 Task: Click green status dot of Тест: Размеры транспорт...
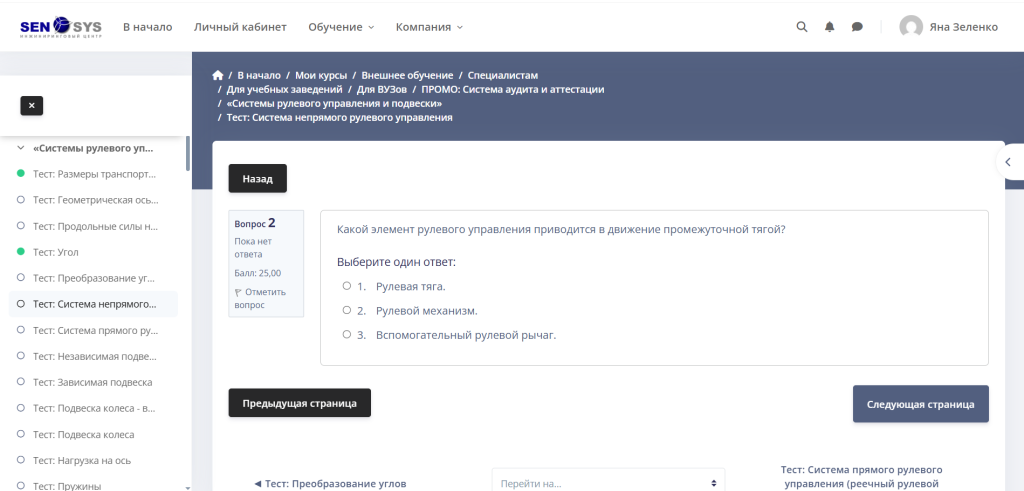(20, 174)
